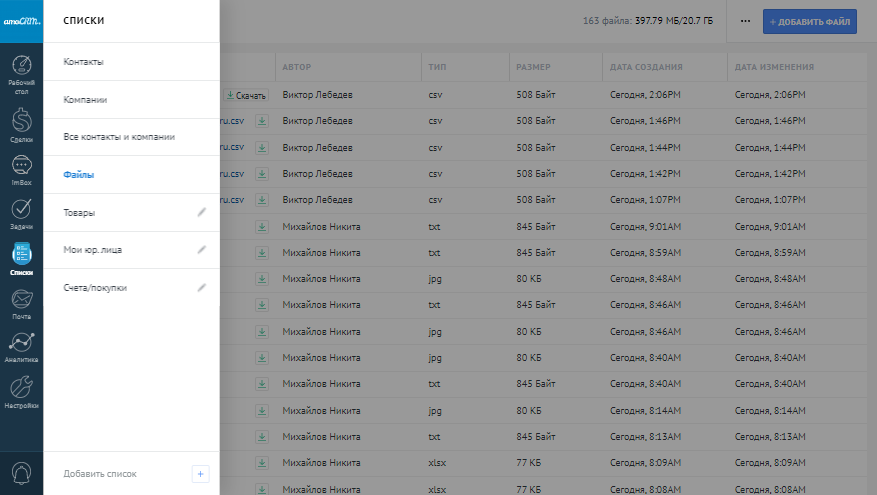This screenshot has height=495, width=877.
Task: Open the ImBox chat icon
Action: 21,168
